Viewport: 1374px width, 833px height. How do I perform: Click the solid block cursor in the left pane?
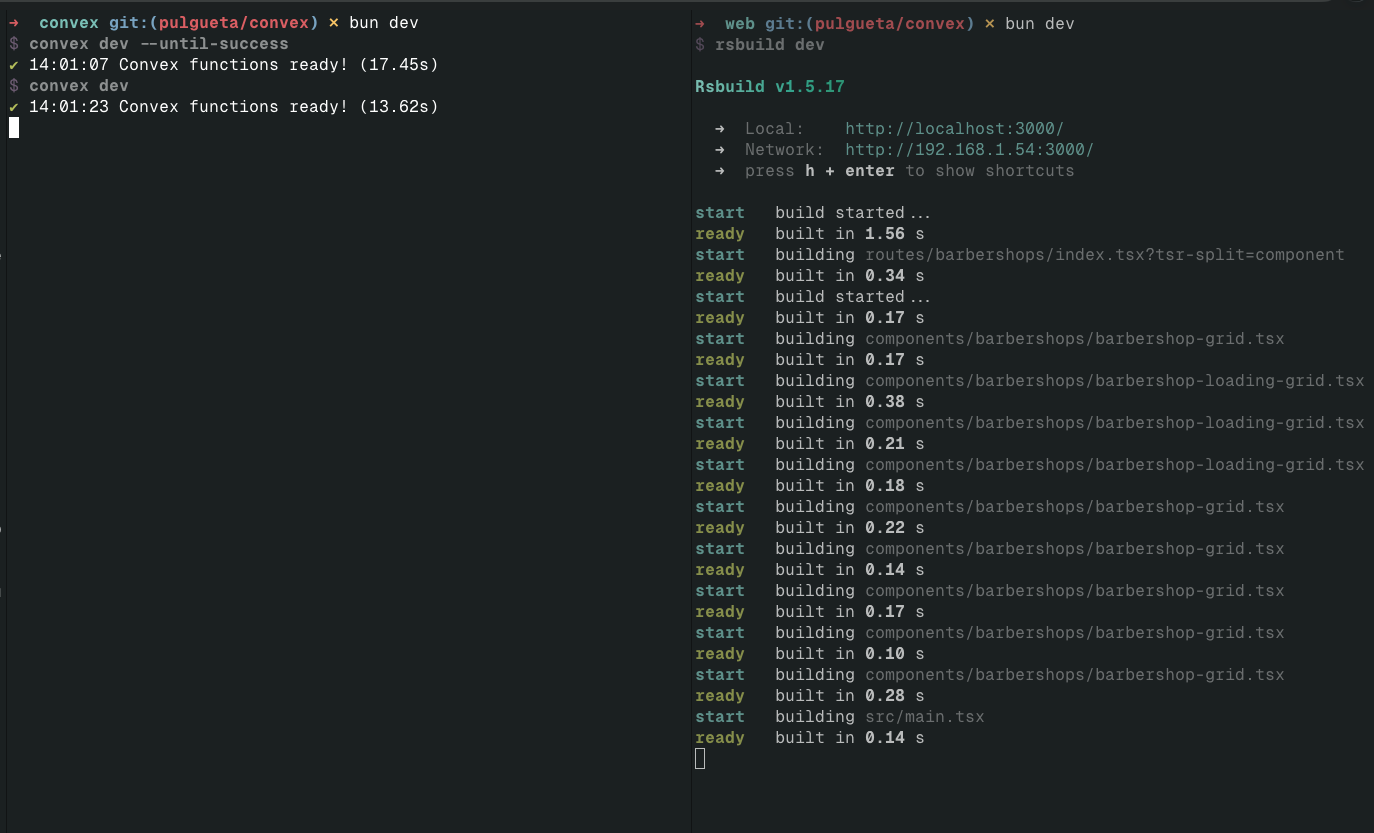point(14,127)
